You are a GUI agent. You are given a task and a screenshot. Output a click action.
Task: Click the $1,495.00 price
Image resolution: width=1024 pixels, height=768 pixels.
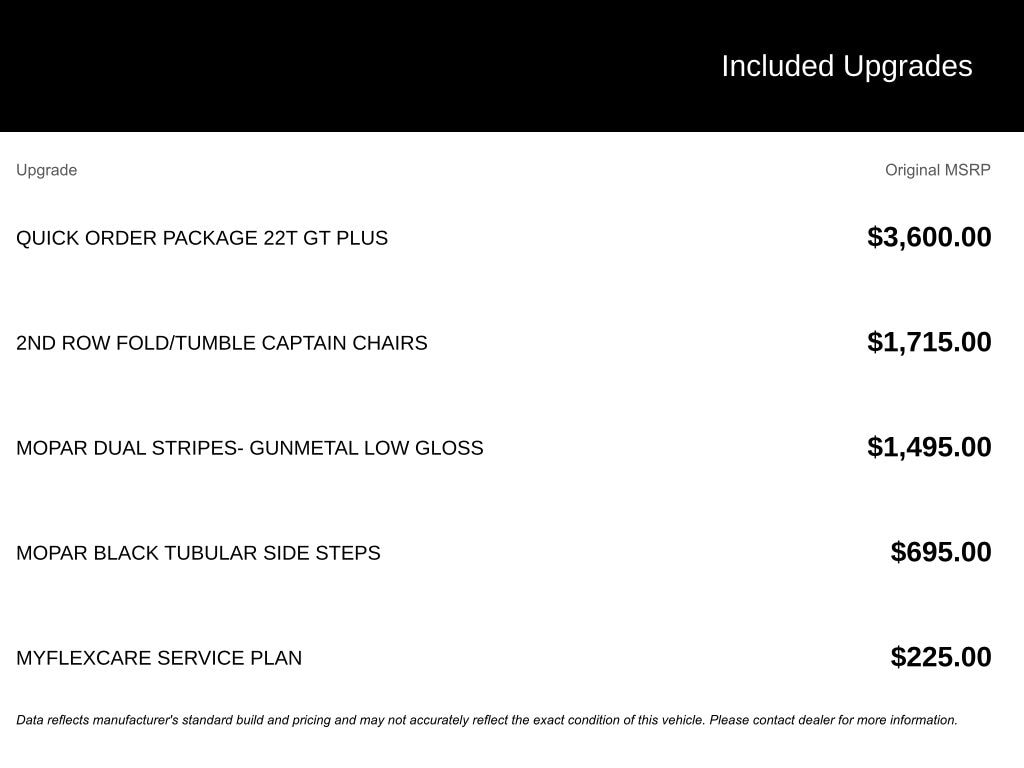[929, 447]
